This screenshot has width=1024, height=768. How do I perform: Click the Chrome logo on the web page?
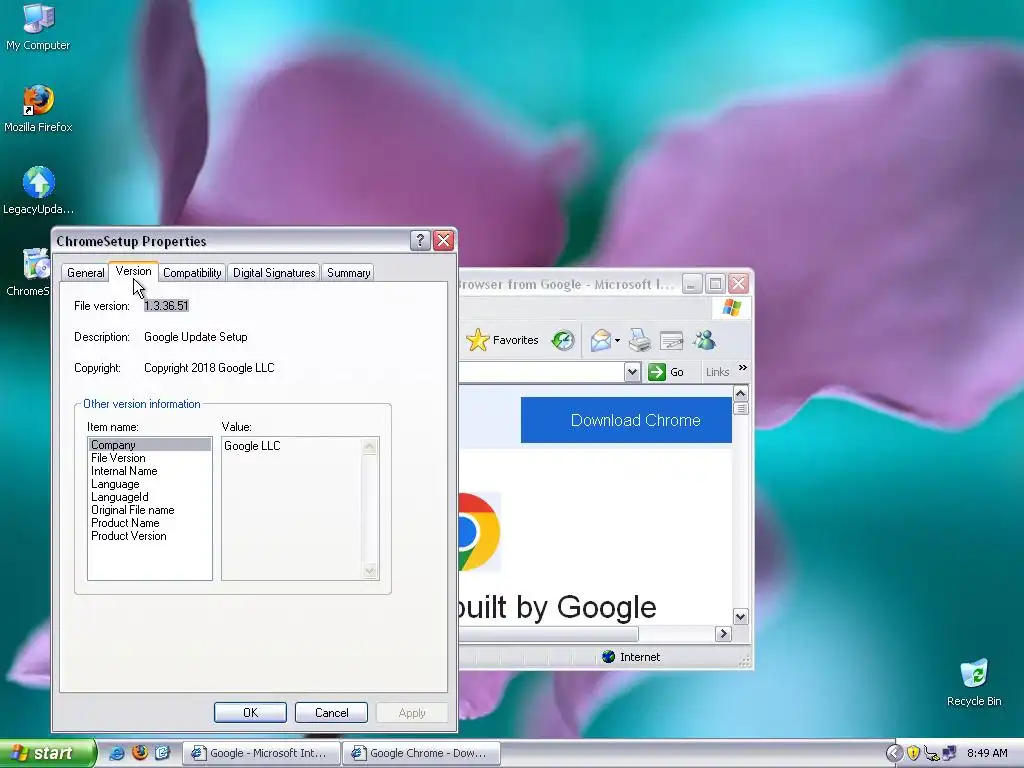480,532
